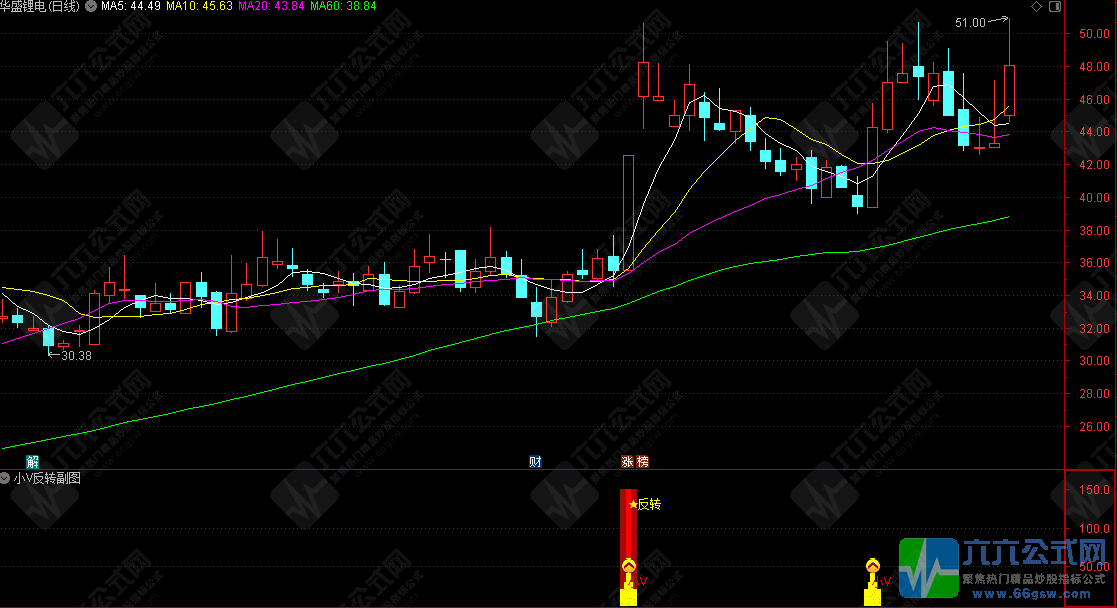
Task: Select the MA60 indicator label
Action: pos(343,7)
